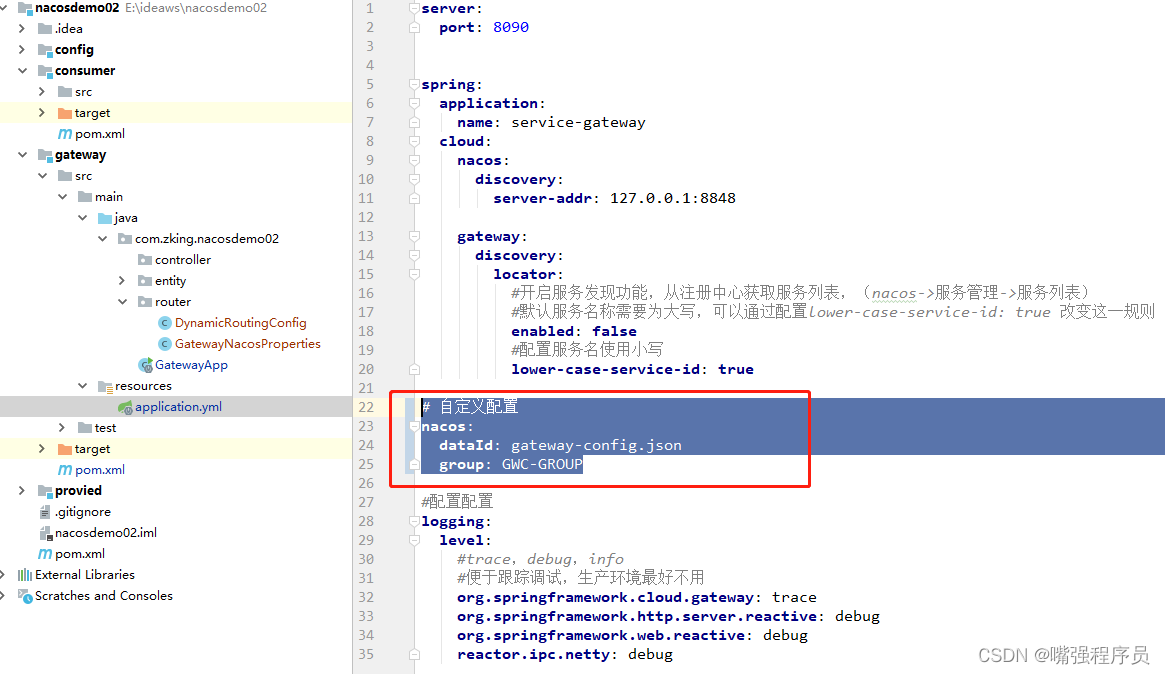Select the .idea folder icon
The width and height of the screenshot is (1165, 674).
(x=45, y=29)
